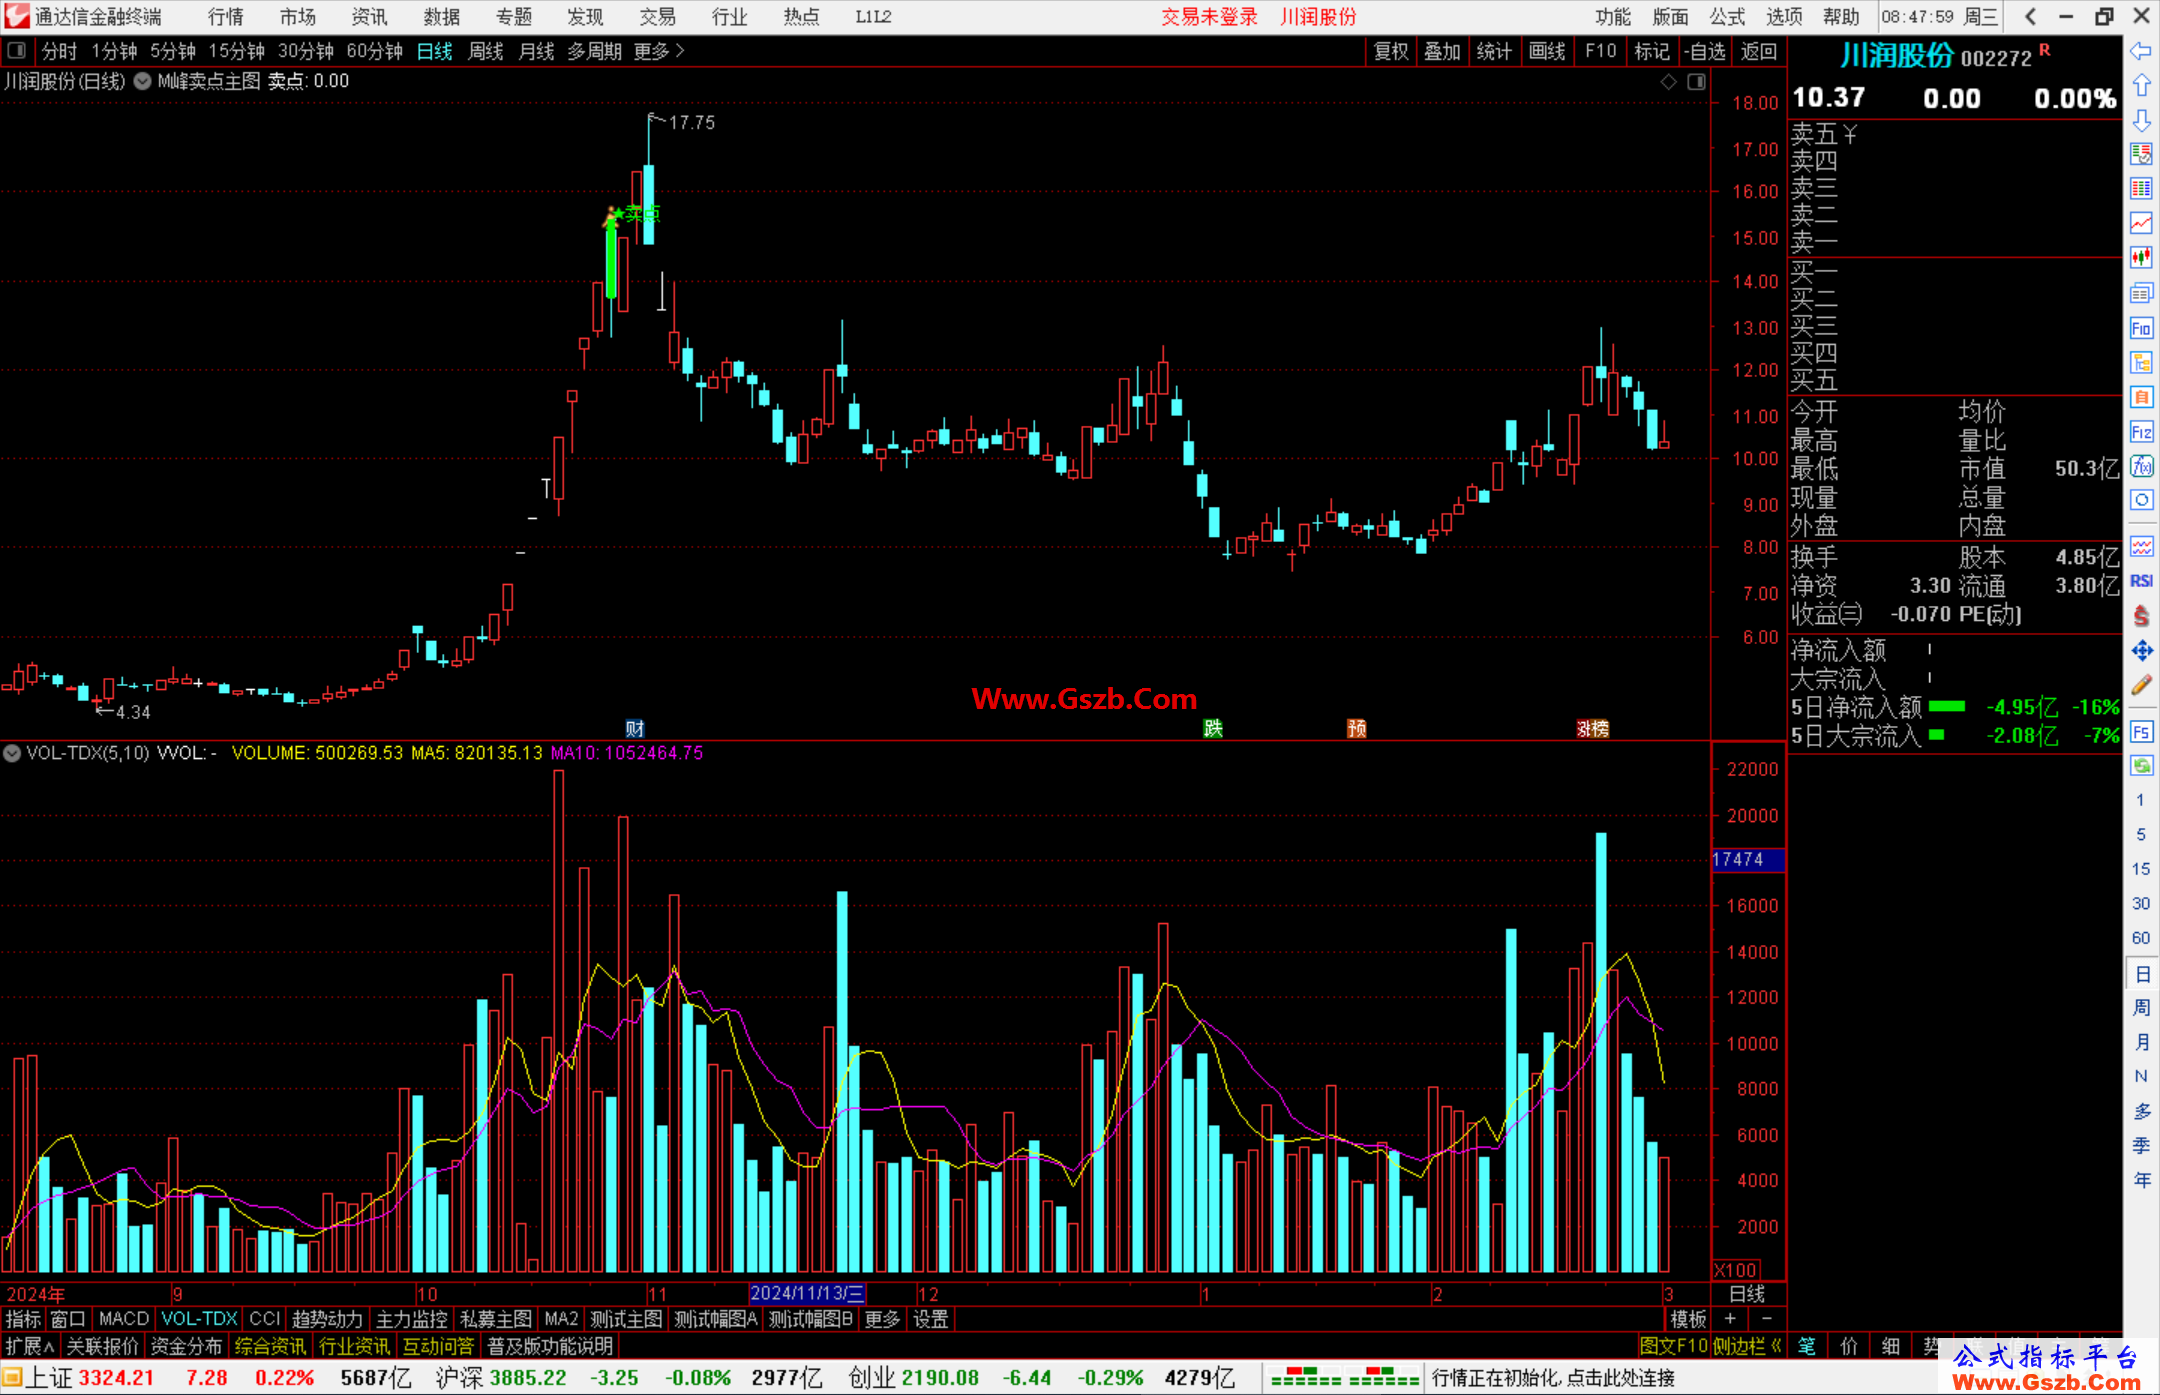
Task: Click the orange icon next to 上证 in the status bar
Action: click(12, 1378)
